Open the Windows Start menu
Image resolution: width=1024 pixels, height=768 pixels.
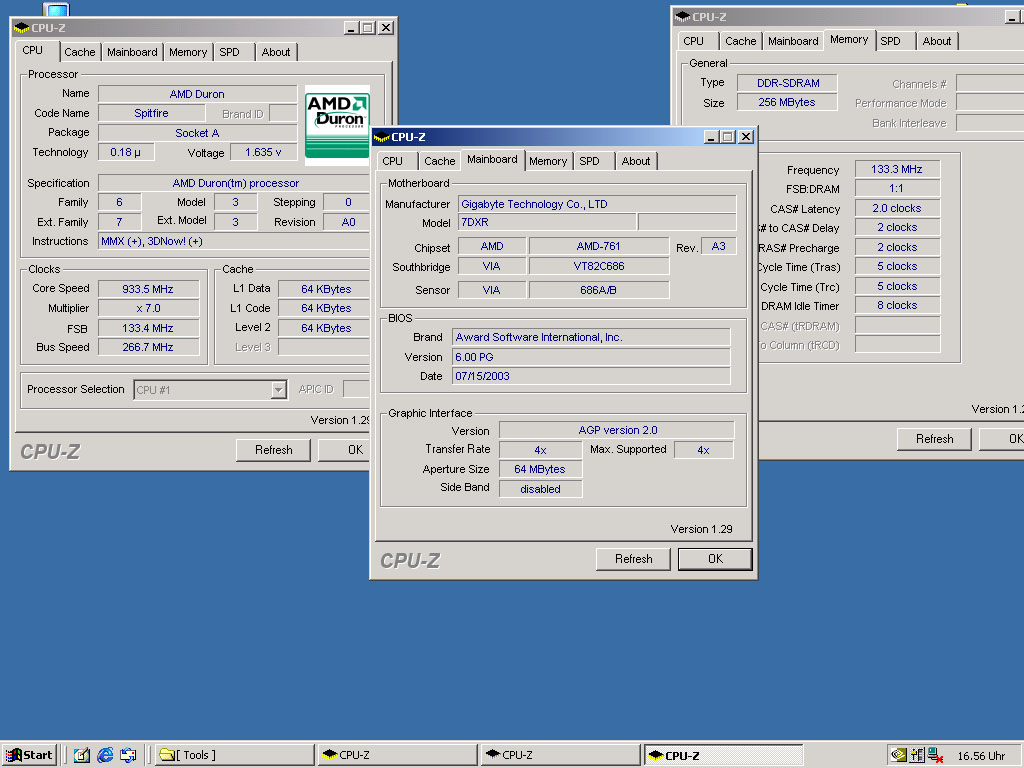[29, 755]
